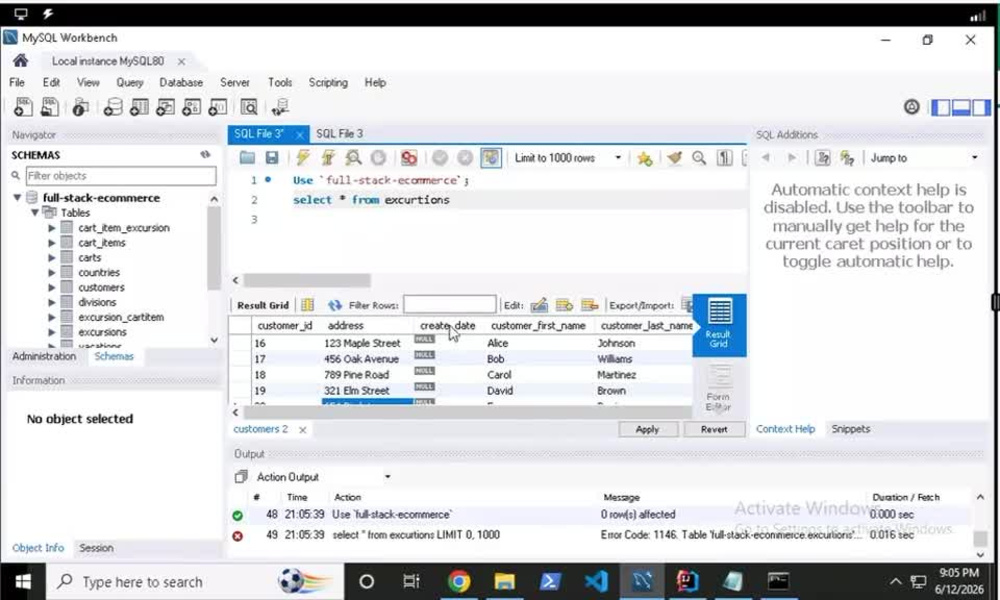Select Result Grid view button
1000x600 pixels.
(x=719, y=324)
